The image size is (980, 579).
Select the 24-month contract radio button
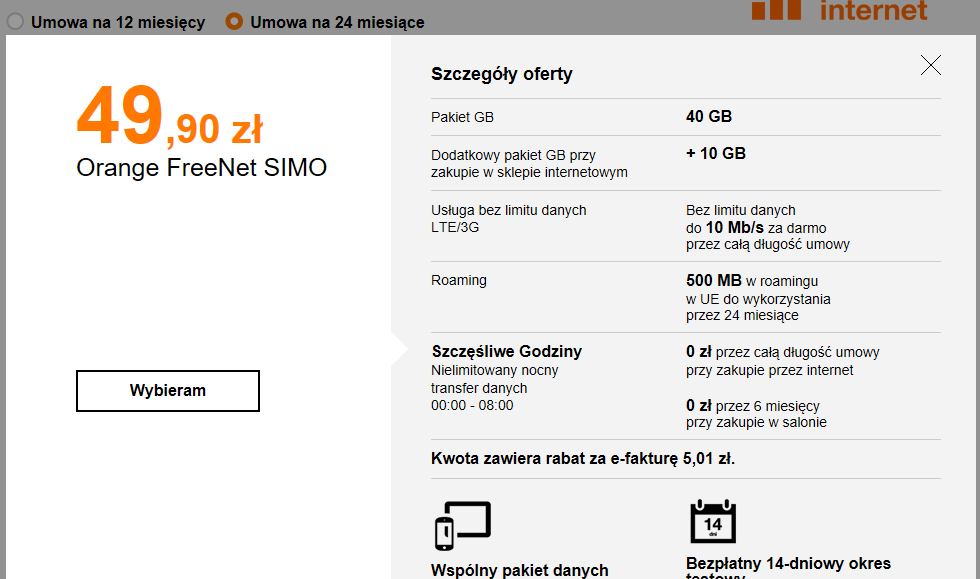[234, 21]
